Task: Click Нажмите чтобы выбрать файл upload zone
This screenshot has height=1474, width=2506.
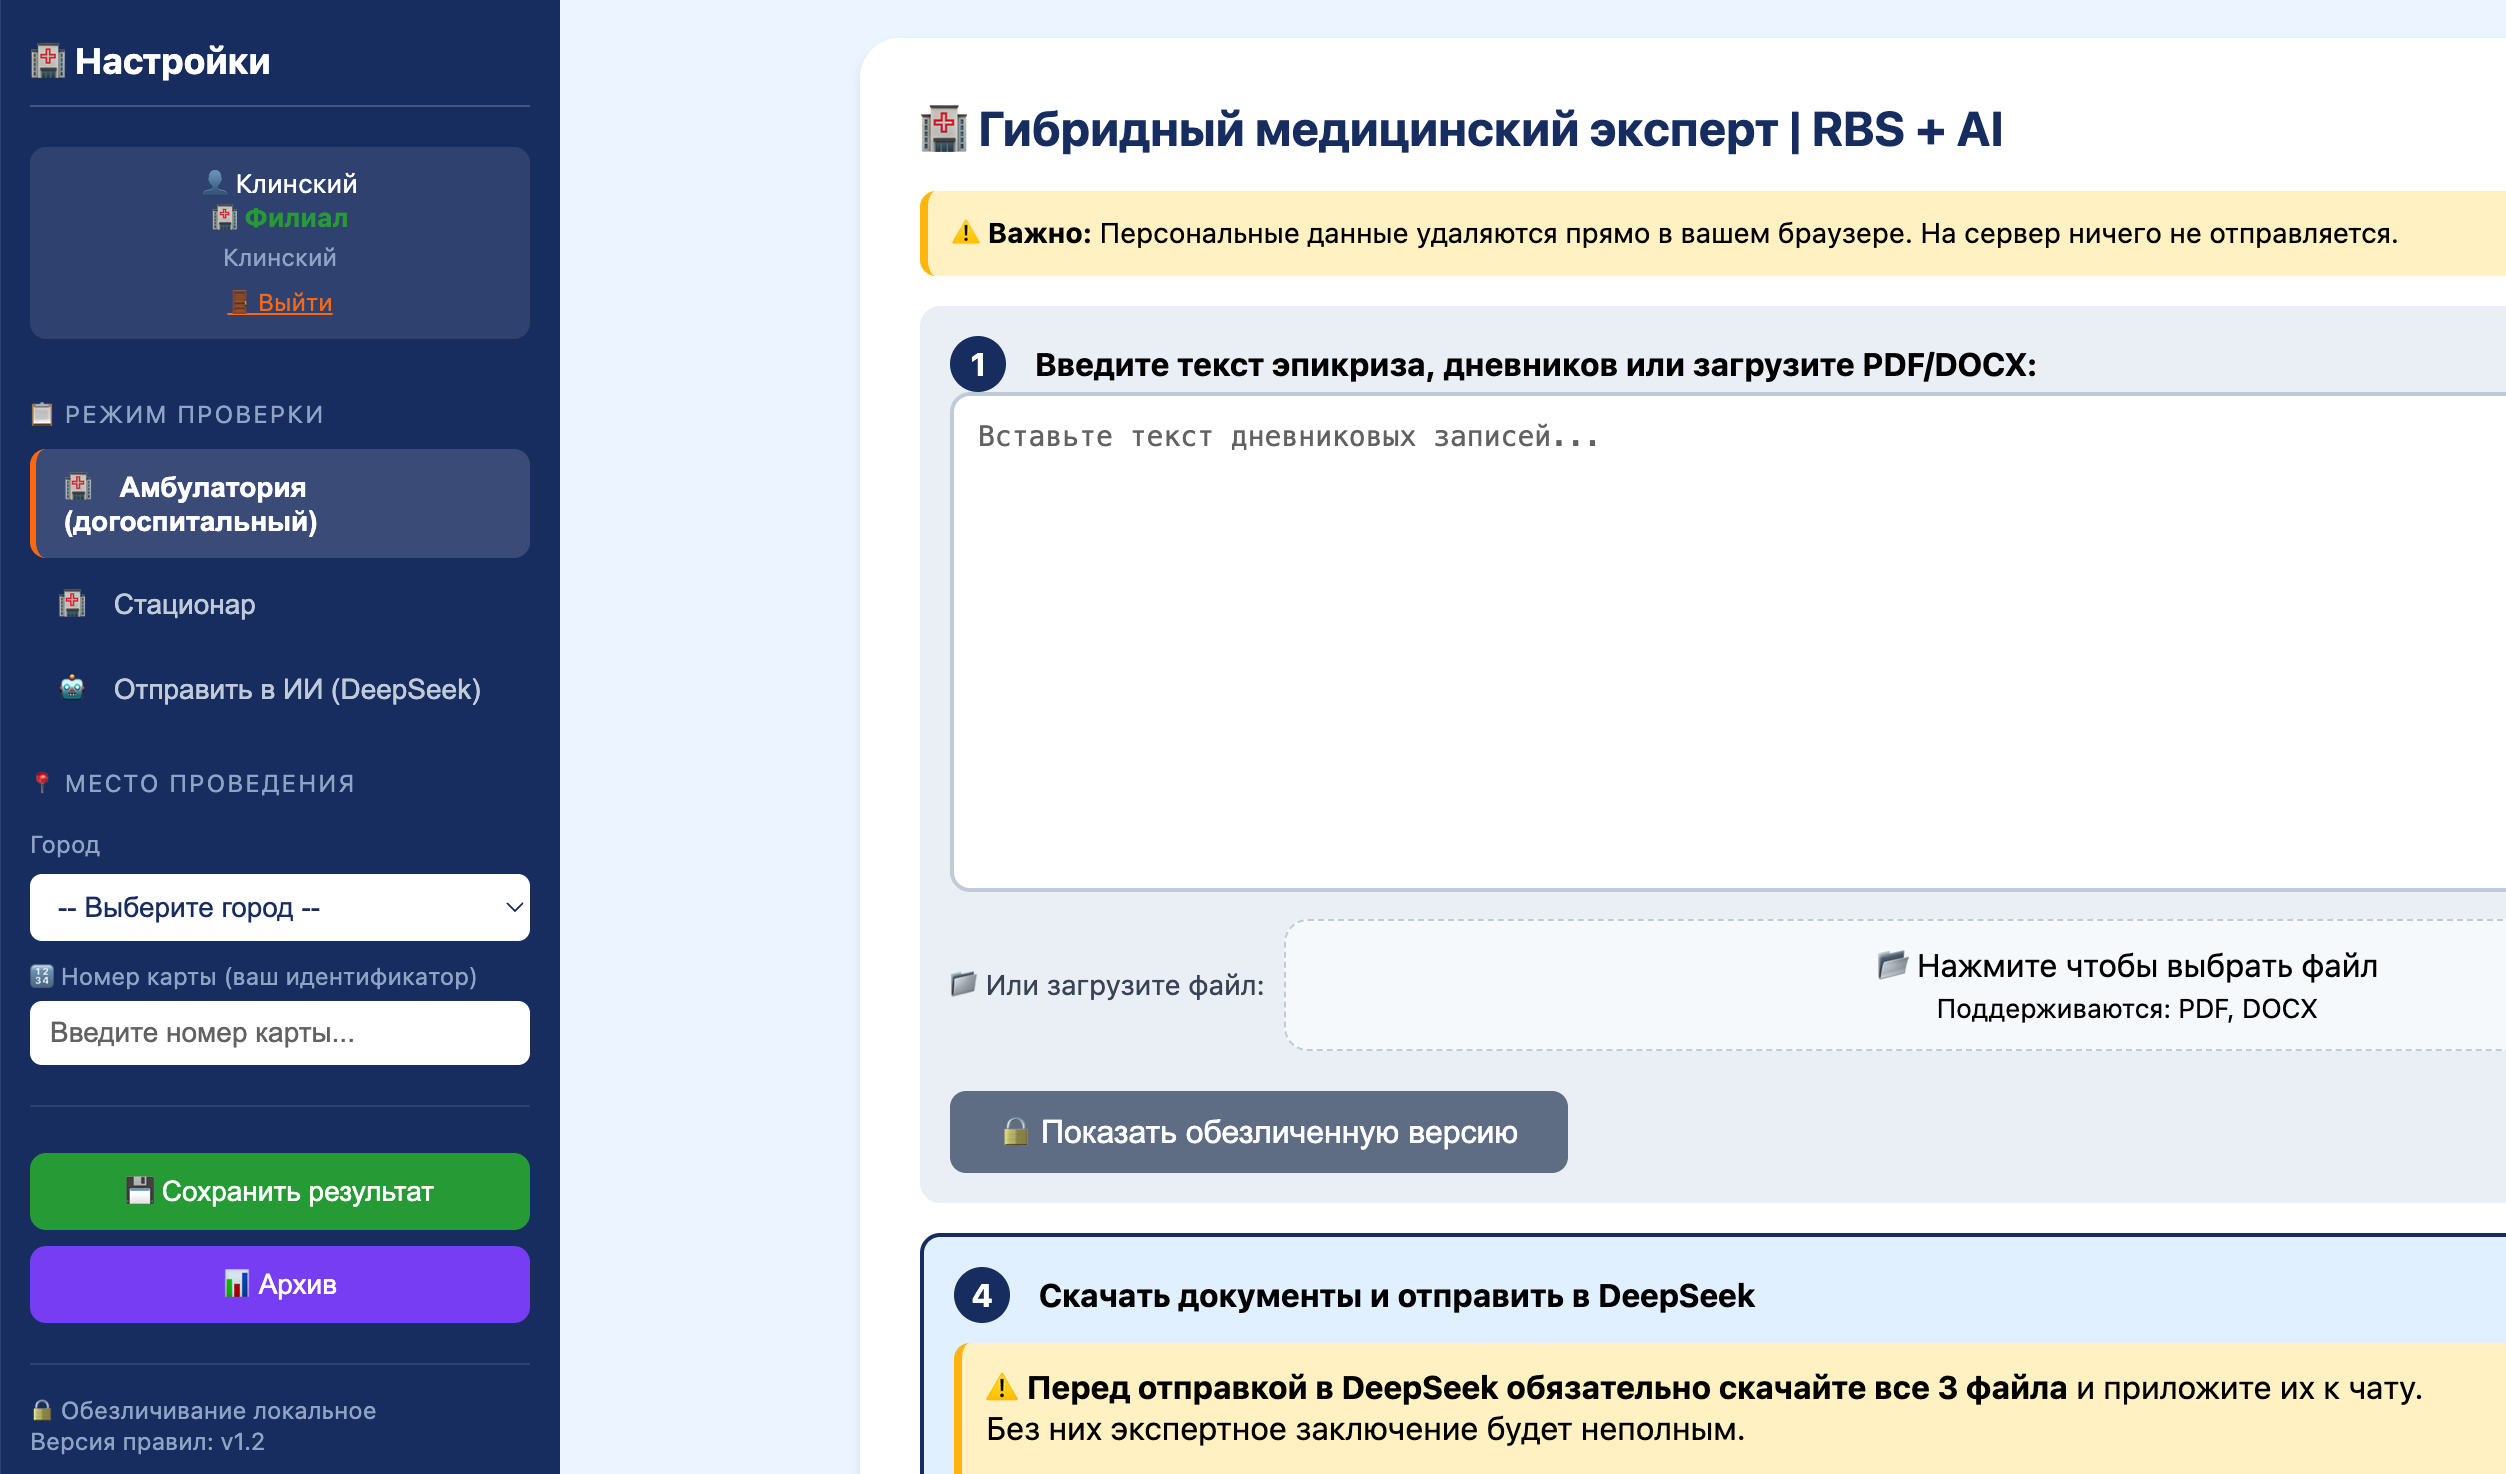Action: (x=1895, y=985)
